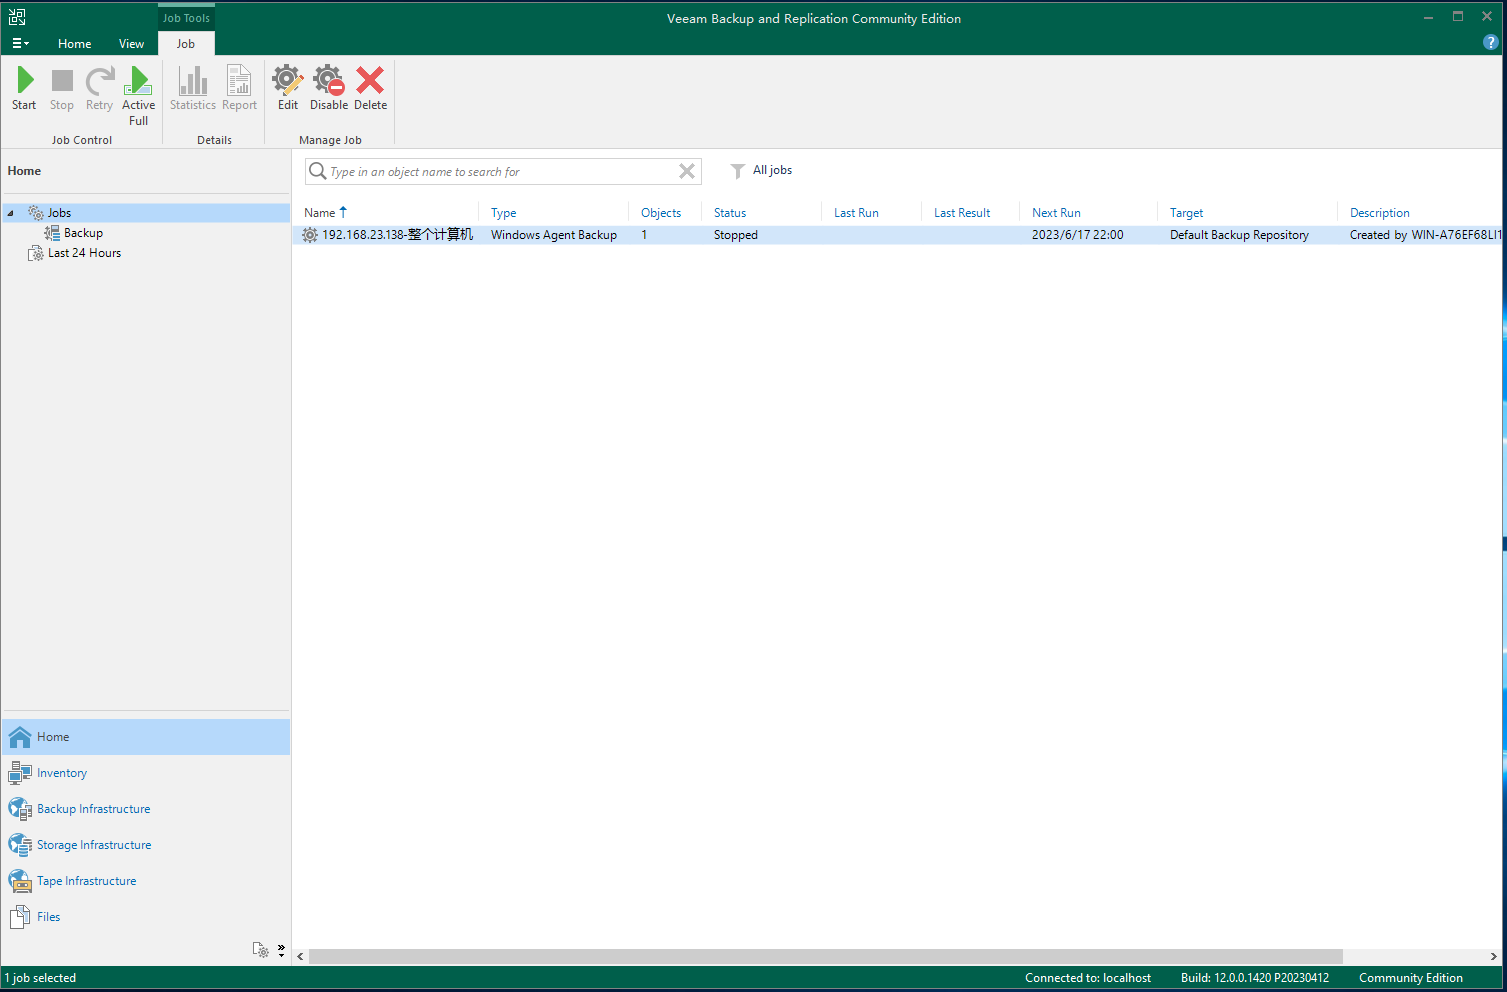The height and width of the screenshot is (992, 1507).
Task: Click the Stopped status cell
Action: [736, 235]
